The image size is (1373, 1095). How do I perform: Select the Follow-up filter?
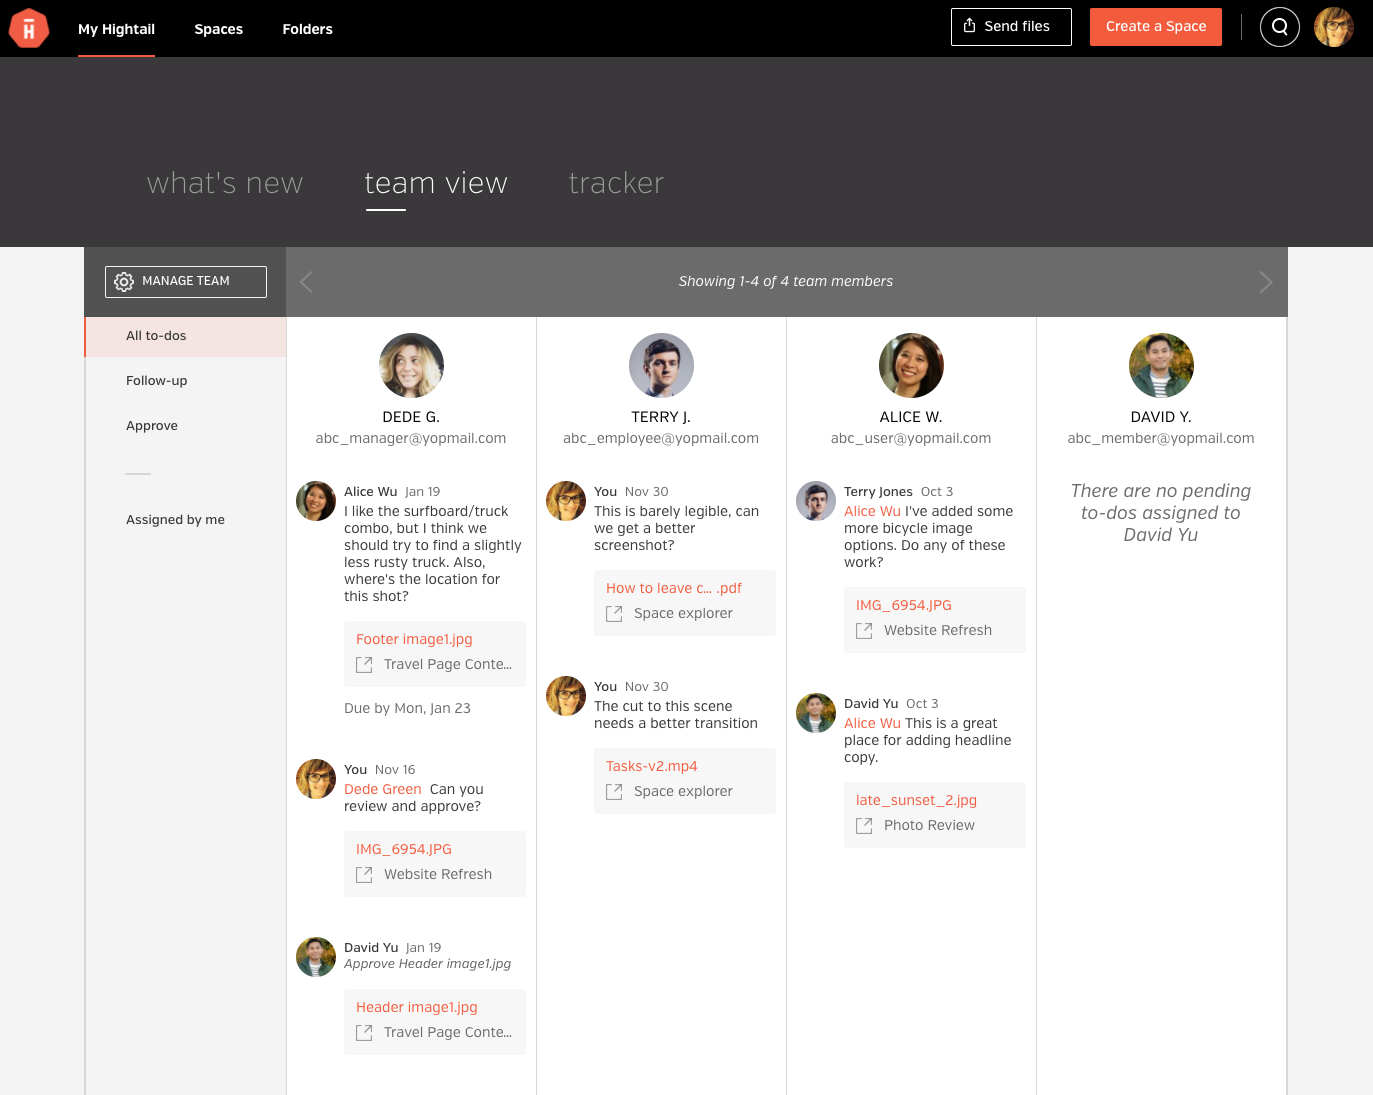pos(157,381)
